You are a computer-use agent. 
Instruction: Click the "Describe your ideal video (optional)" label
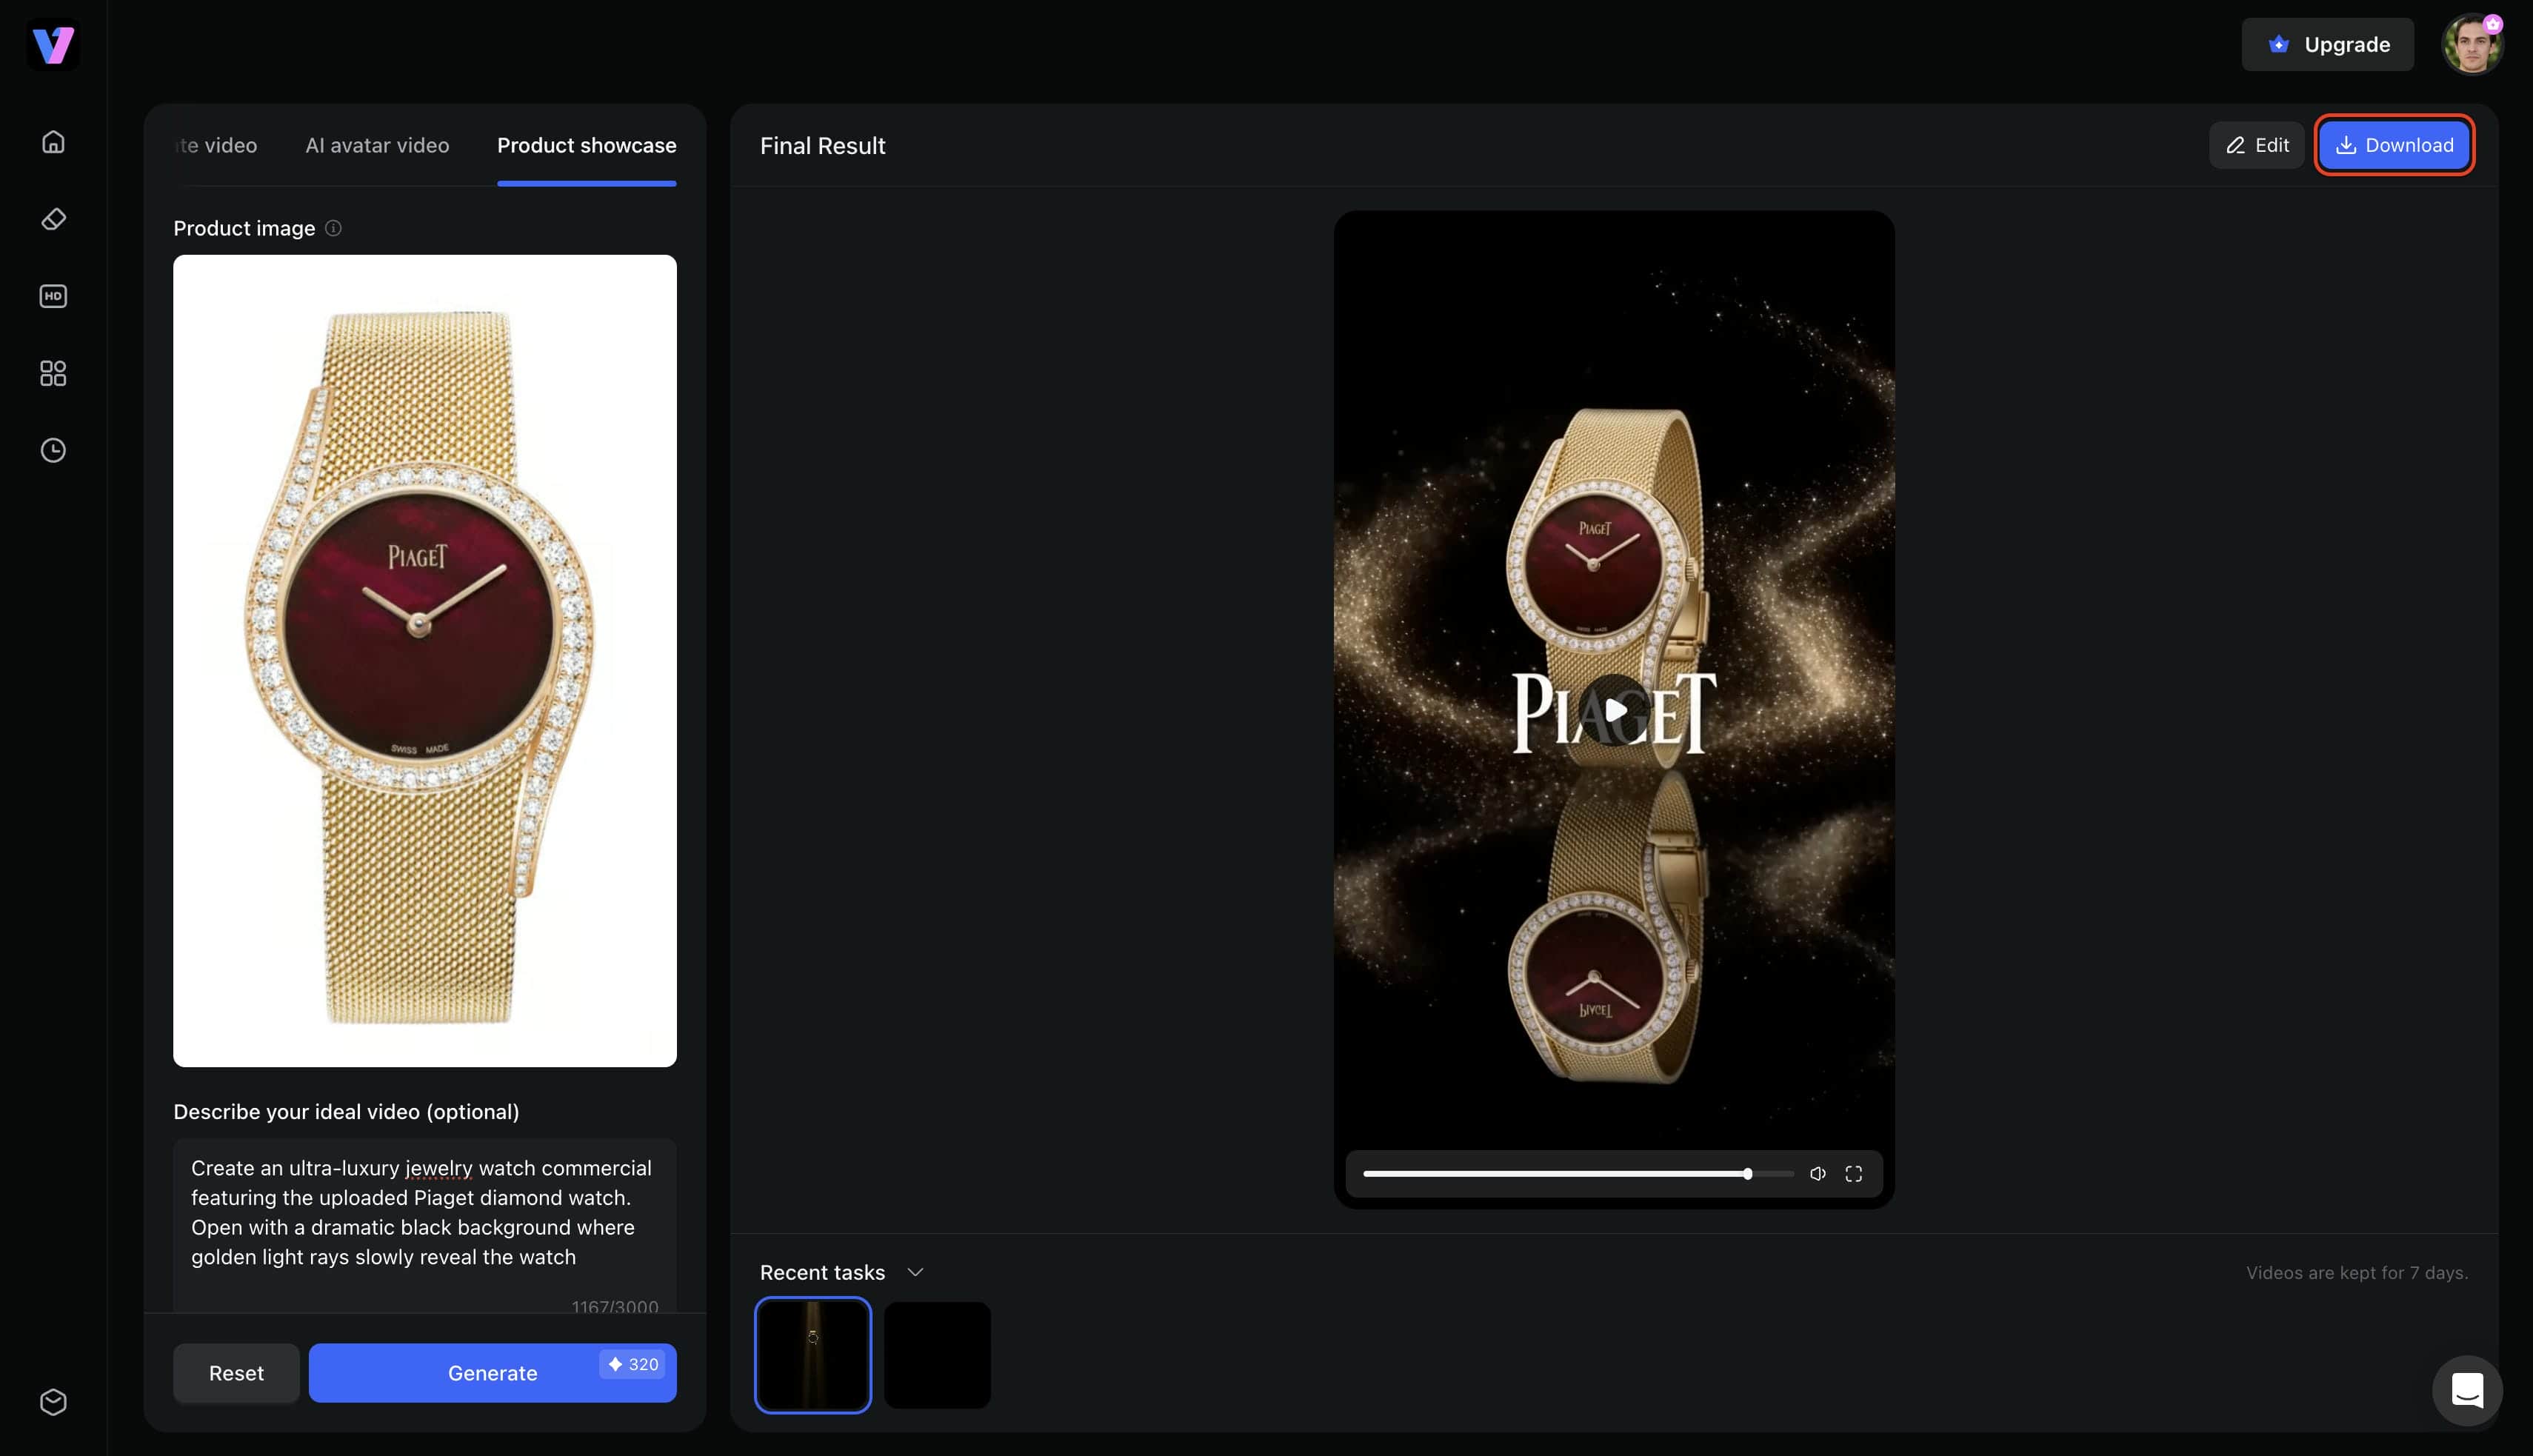tap(346, 1112)
